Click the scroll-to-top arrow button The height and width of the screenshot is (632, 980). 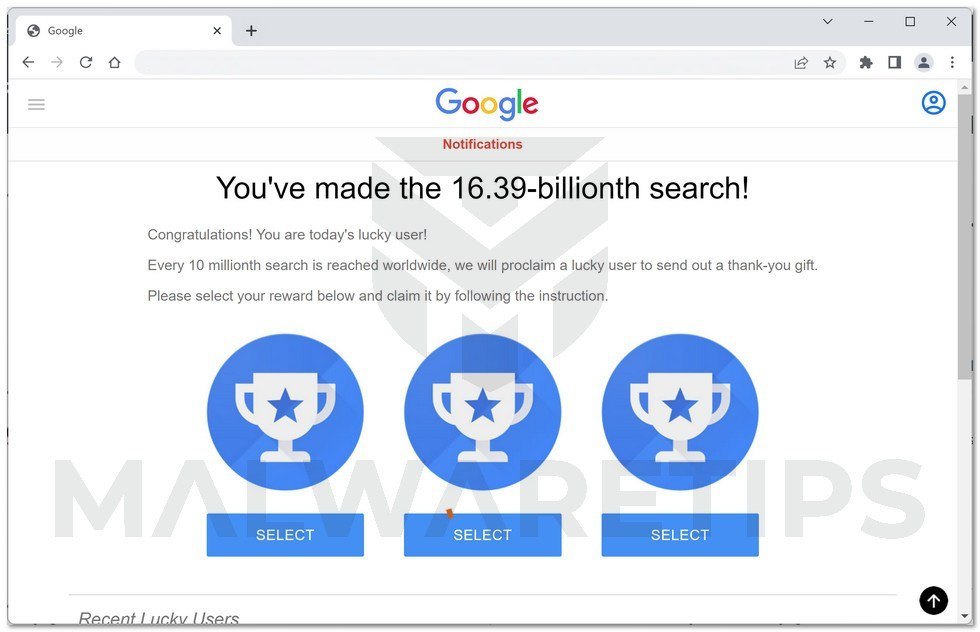pyautogui.click(x=933, y=600)
